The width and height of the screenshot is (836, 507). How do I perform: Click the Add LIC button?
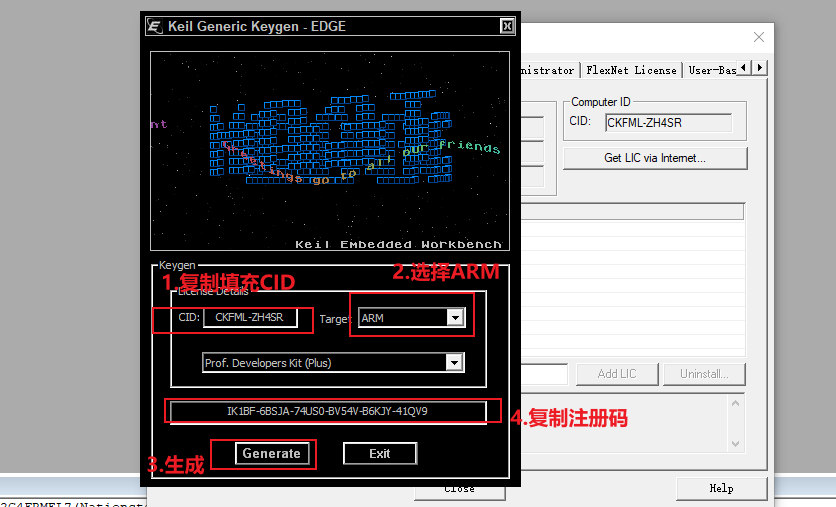click(617, 374)
